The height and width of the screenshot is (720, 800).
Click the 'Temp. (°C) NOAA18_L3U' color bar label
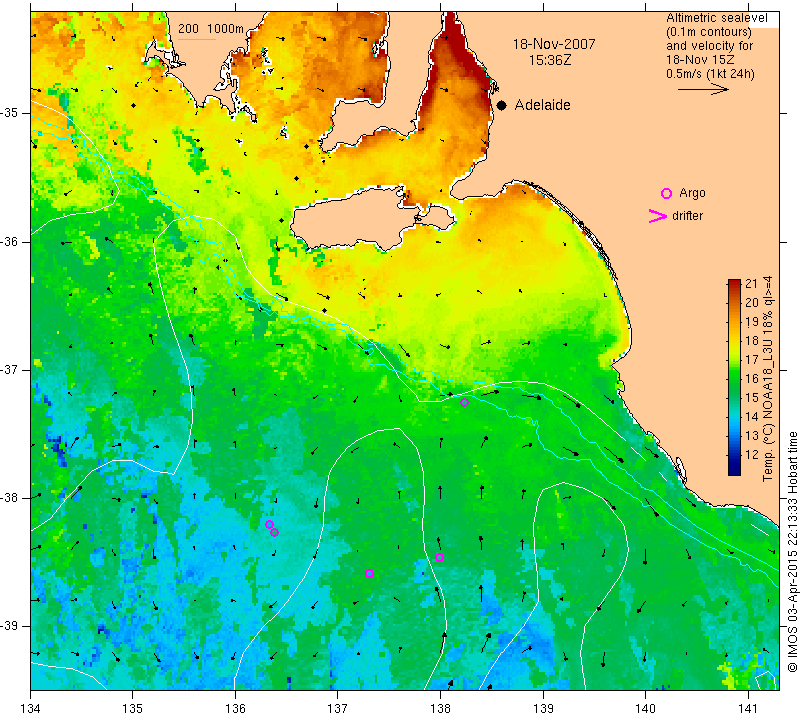coord(767,379)
